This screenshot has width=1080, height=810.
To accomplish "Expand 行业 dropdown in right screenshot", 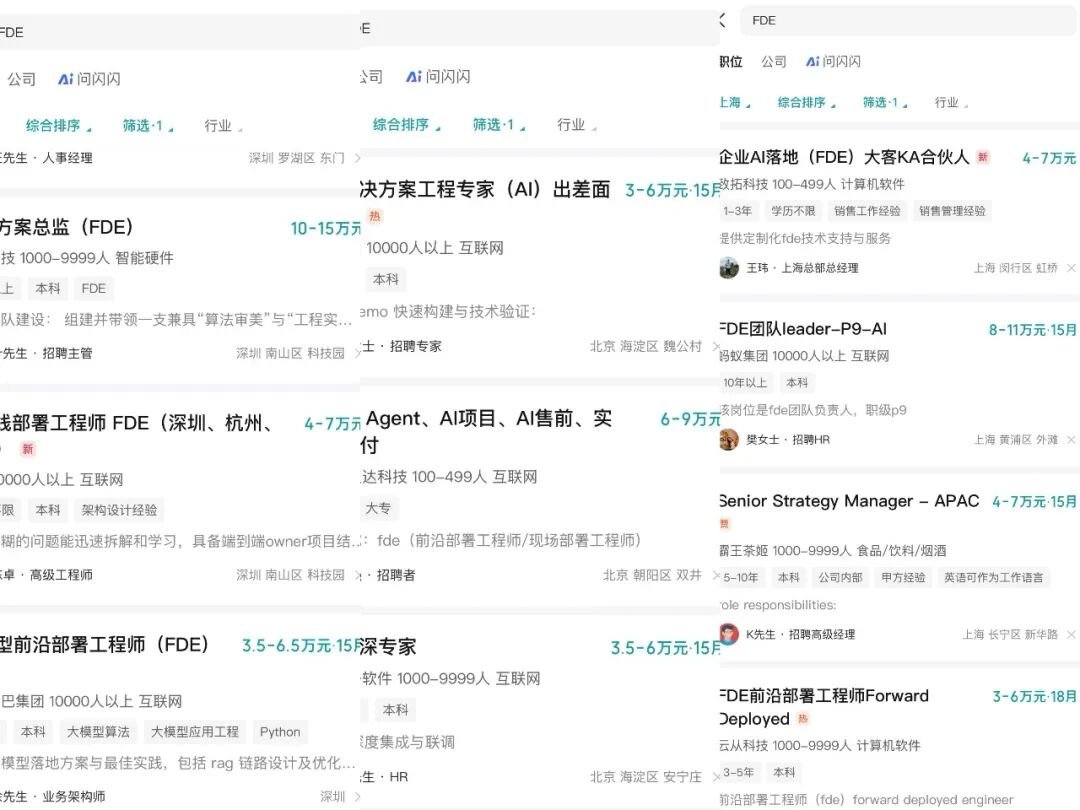I will click(x=951, y=103).
